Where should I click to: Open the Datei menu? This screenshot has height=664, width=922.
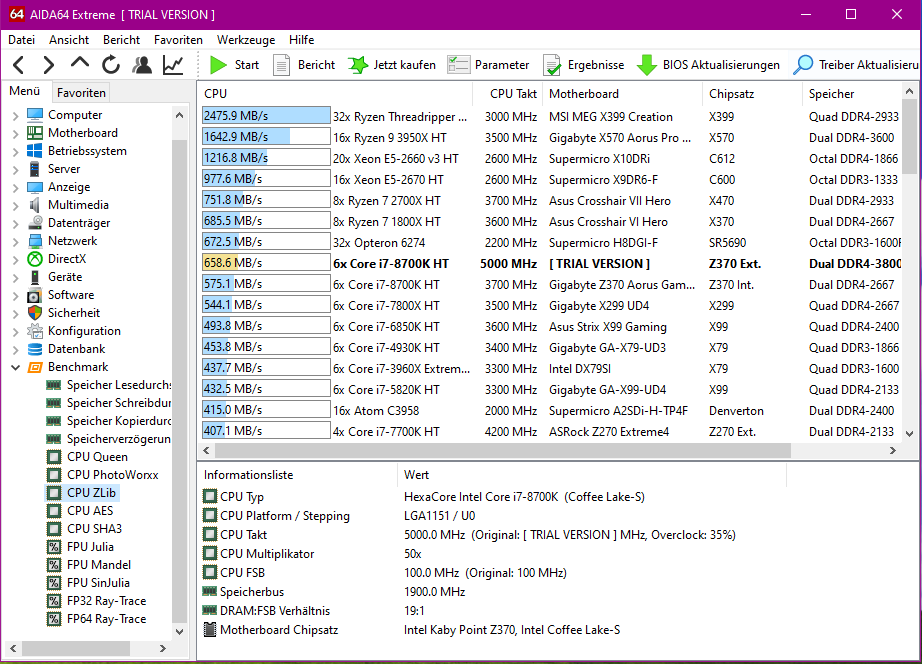click(x=22, y=39)
